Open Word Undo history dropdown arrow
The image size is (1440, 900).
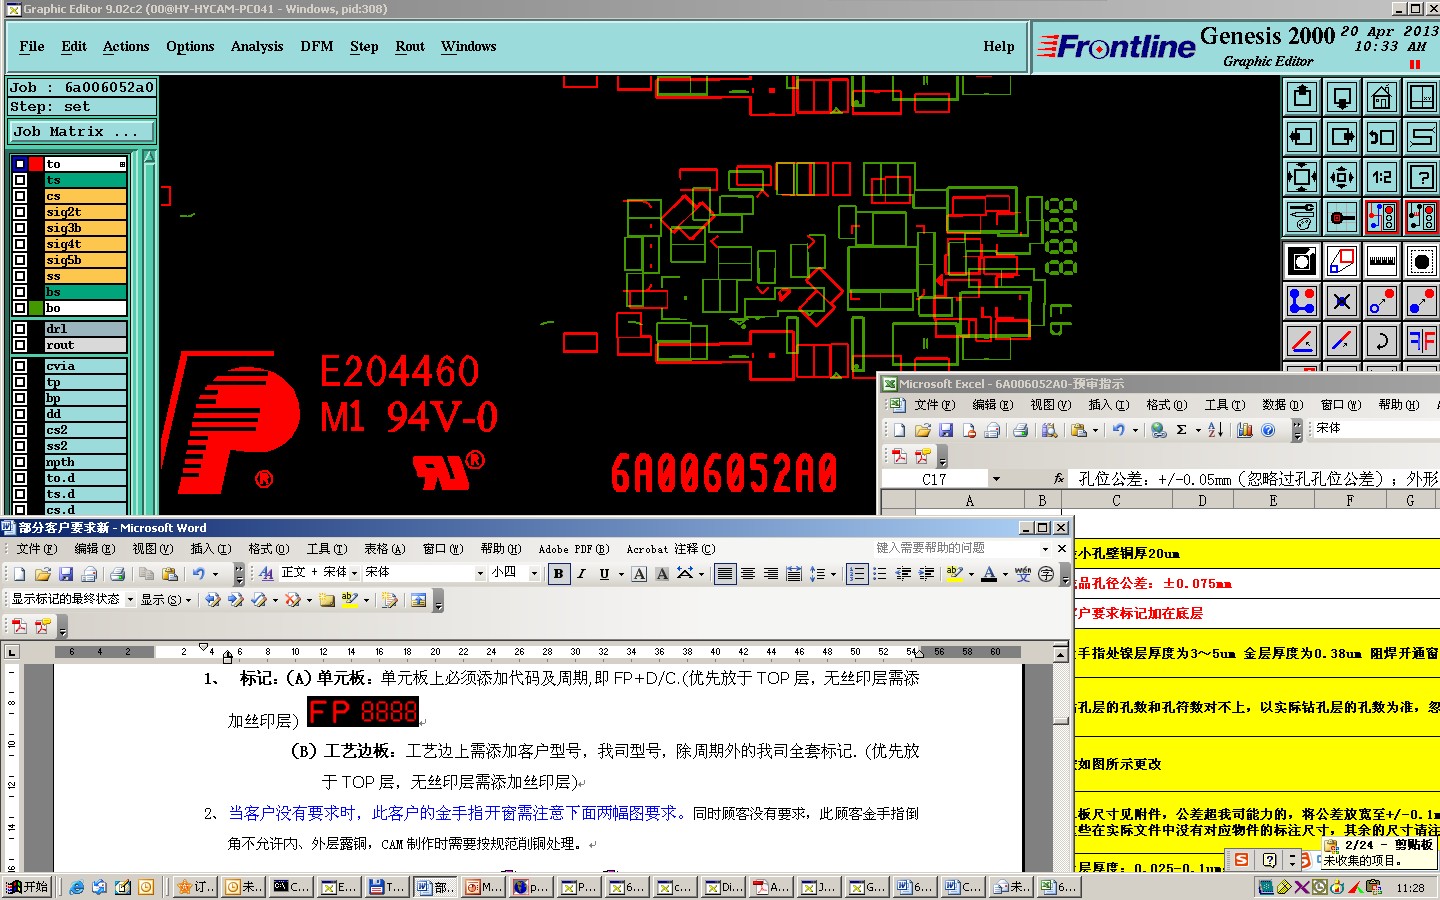click(214, 574)
